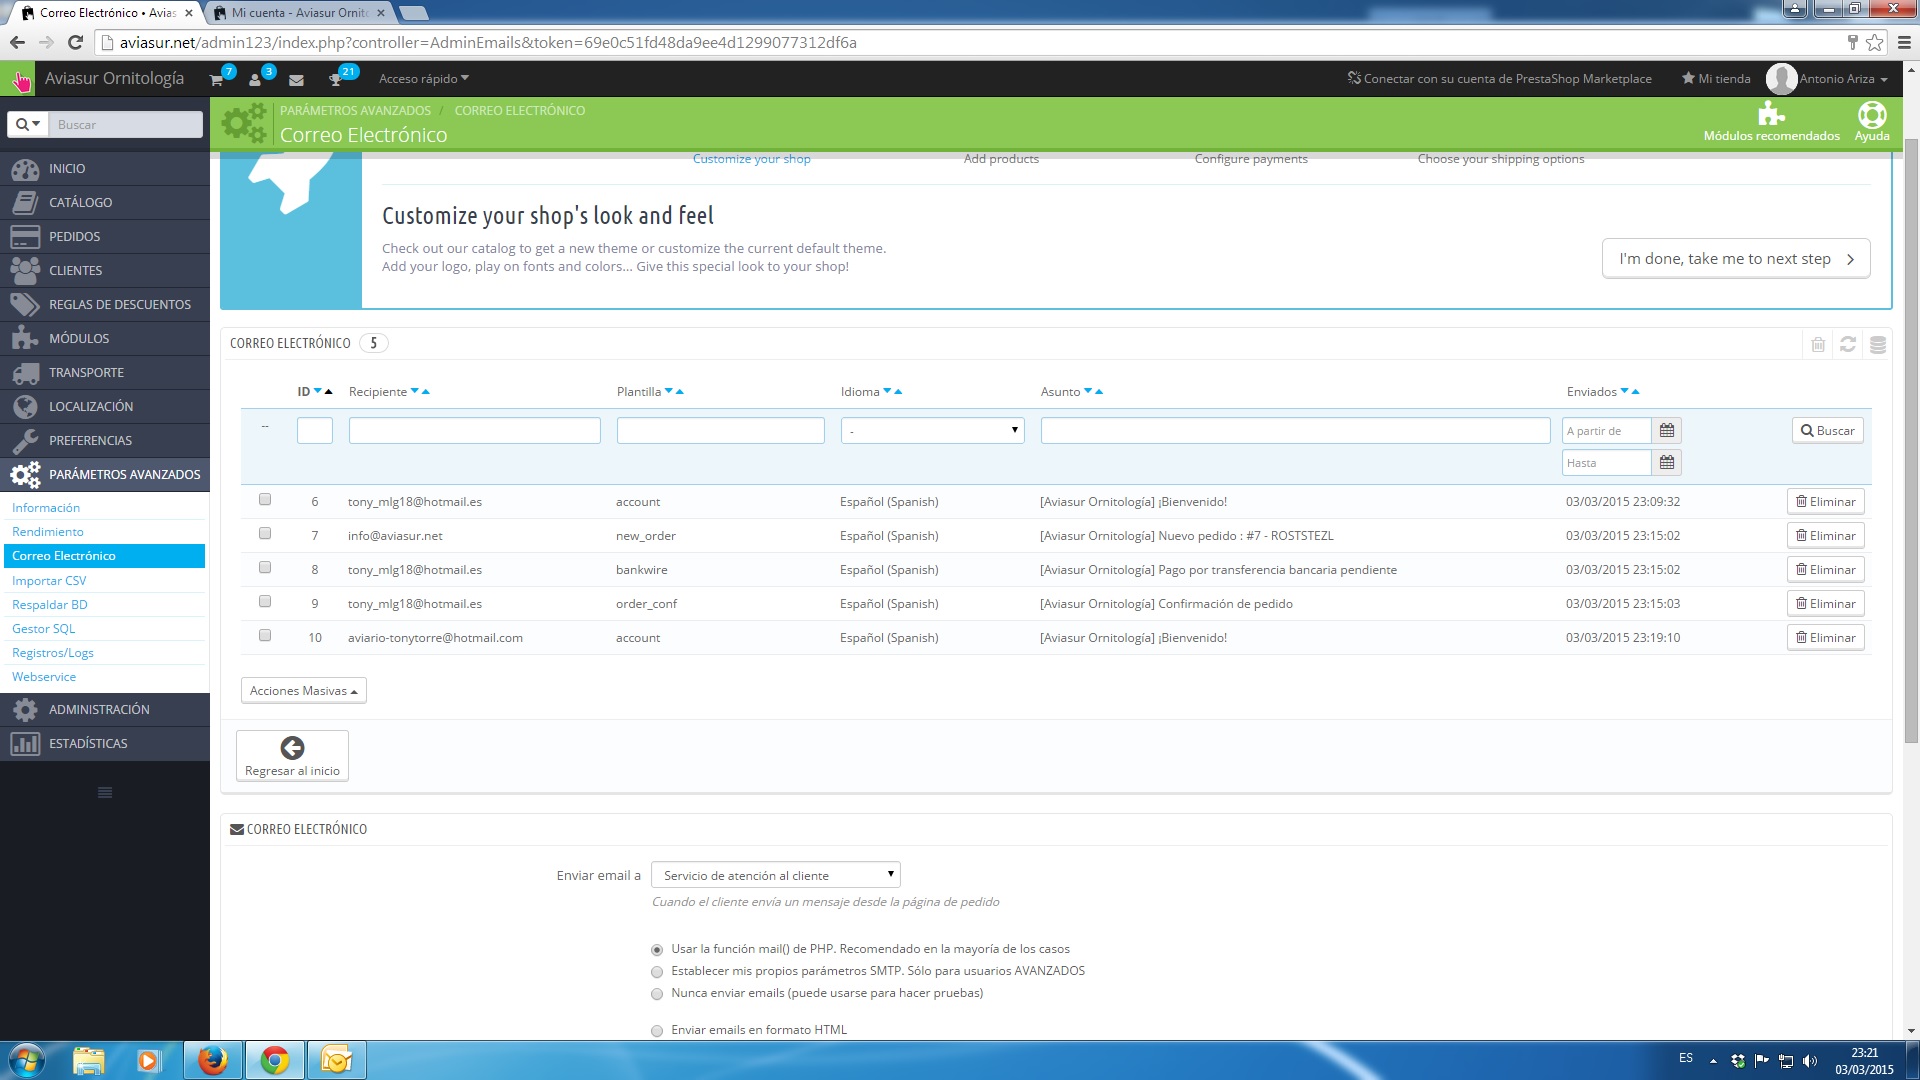Click the messages envelope icon
Image resolution: width=1920 pixels, height=1080 pixels.
point(296,80)
